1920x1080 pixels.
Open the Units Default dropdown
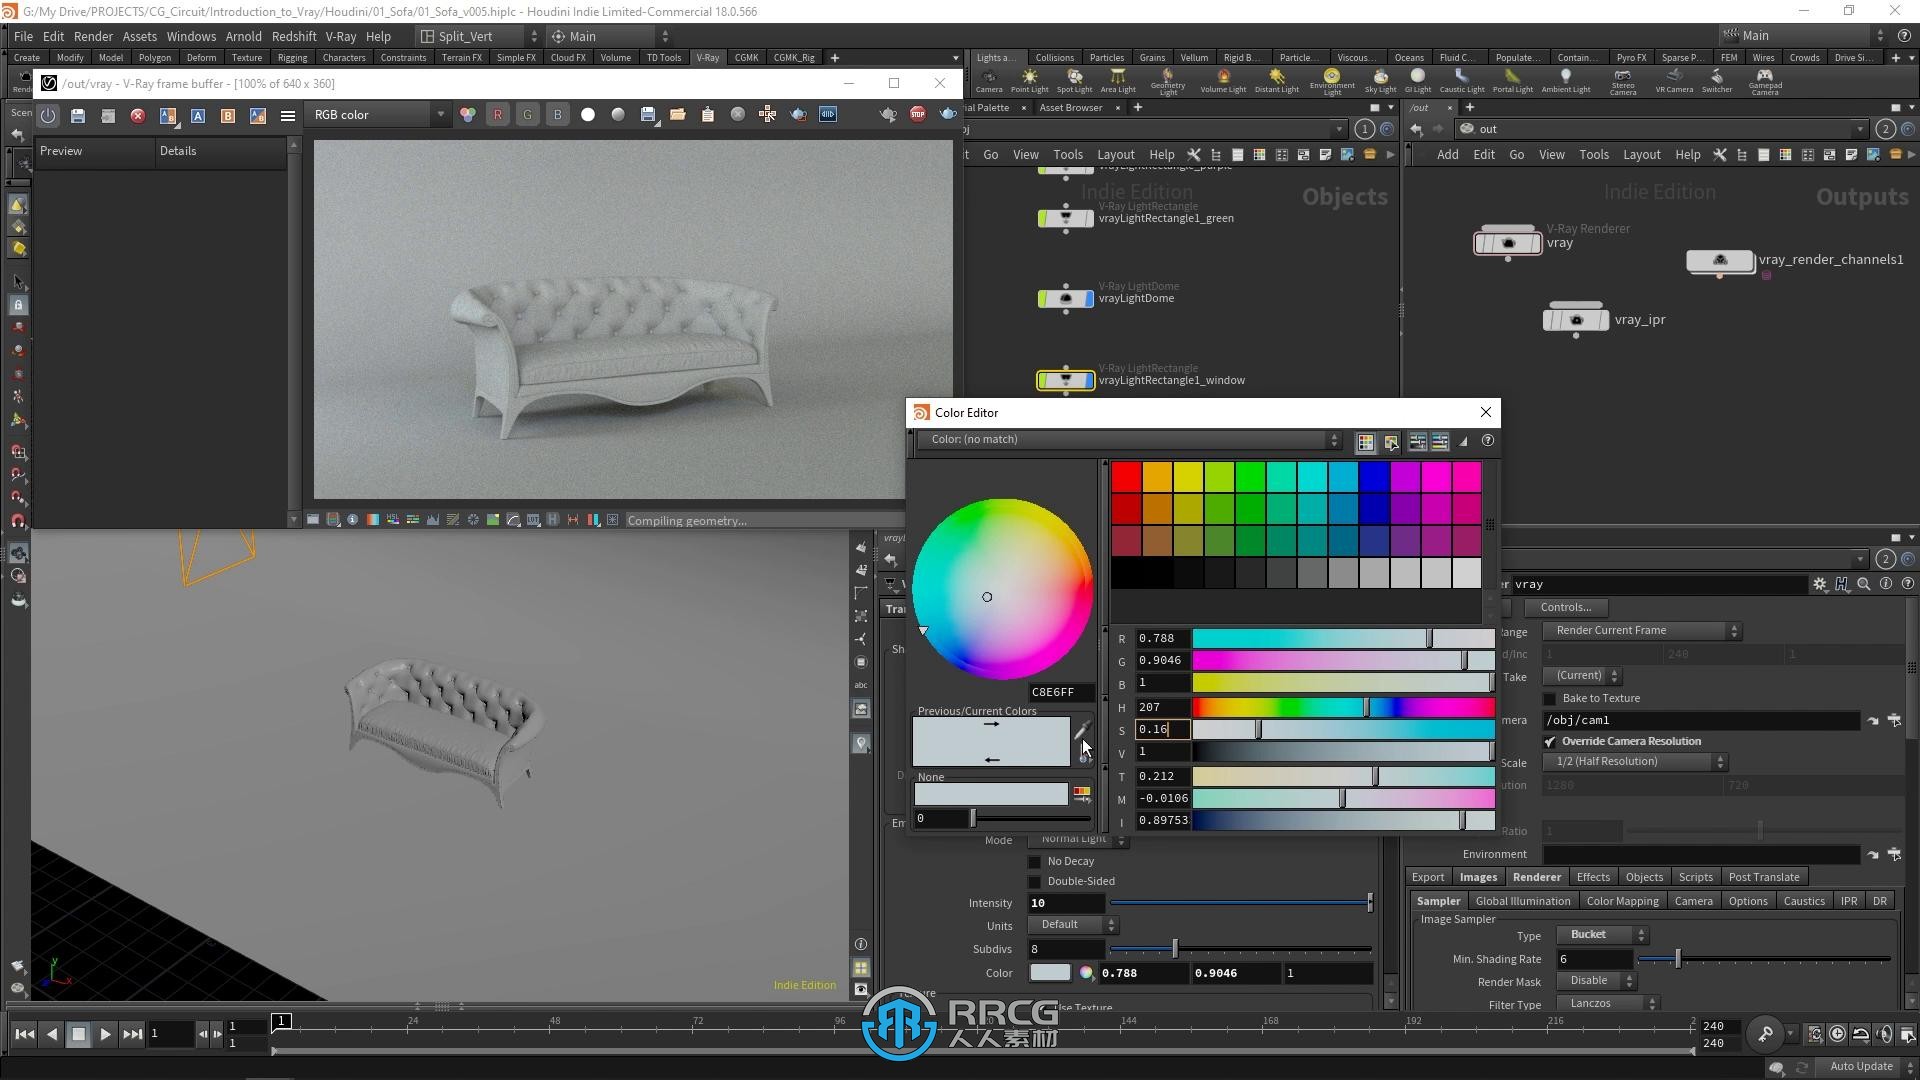point(1072,925)
